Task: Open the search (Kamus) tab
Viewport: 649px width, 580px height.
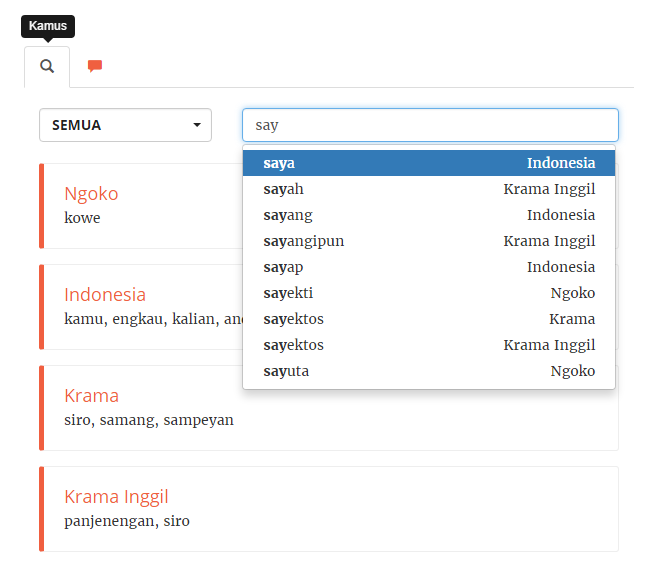Action: [x=47, y=67]
